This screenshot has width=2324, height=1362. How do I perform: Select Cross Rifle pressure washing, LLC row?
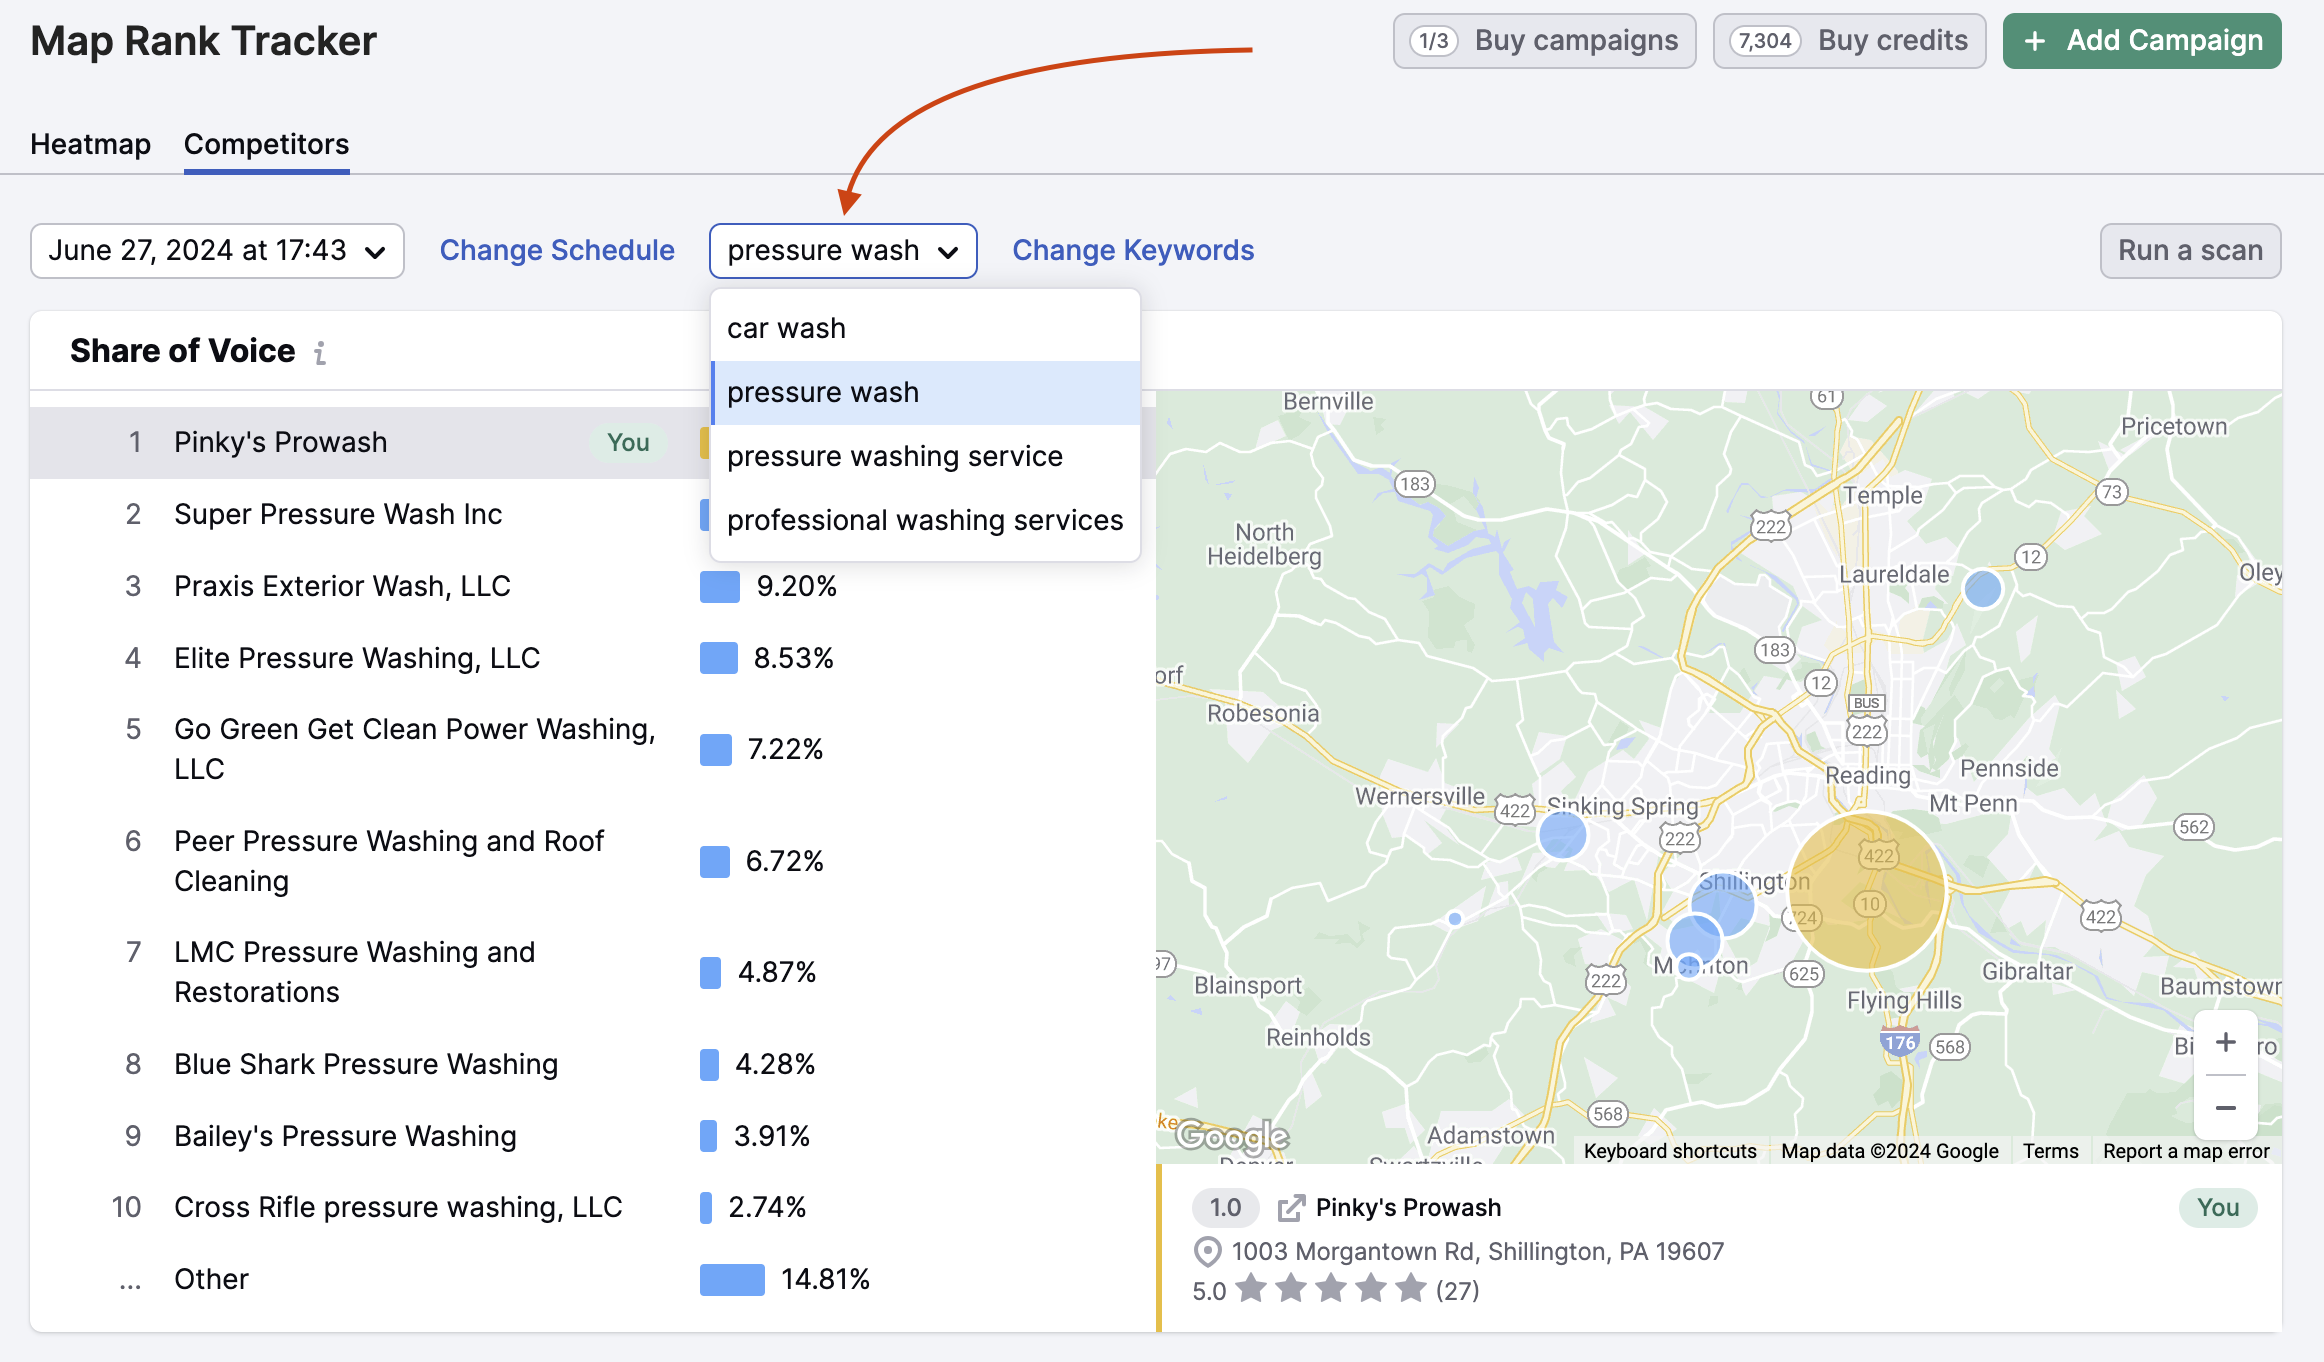[593, 1208]
